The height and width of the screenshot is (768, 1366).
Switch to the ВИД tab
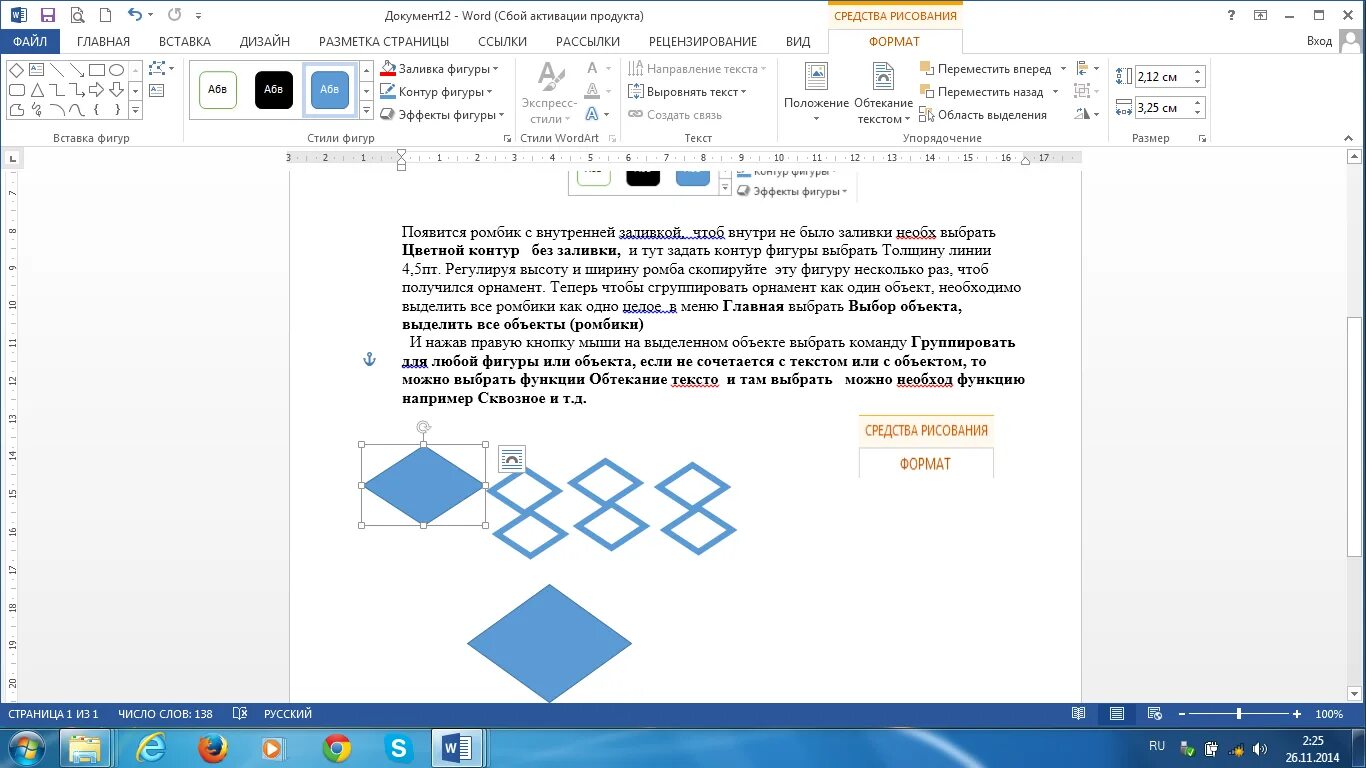click(x=798, y=41)
